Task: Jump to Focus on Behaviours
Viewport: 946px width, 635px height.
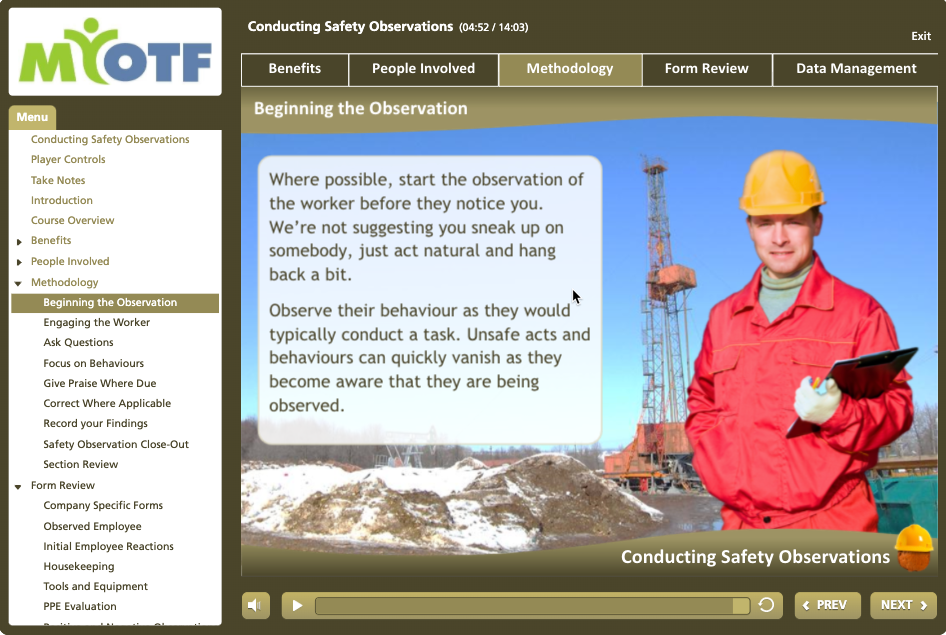Action: pyautogui.click(x=94, y=363)
